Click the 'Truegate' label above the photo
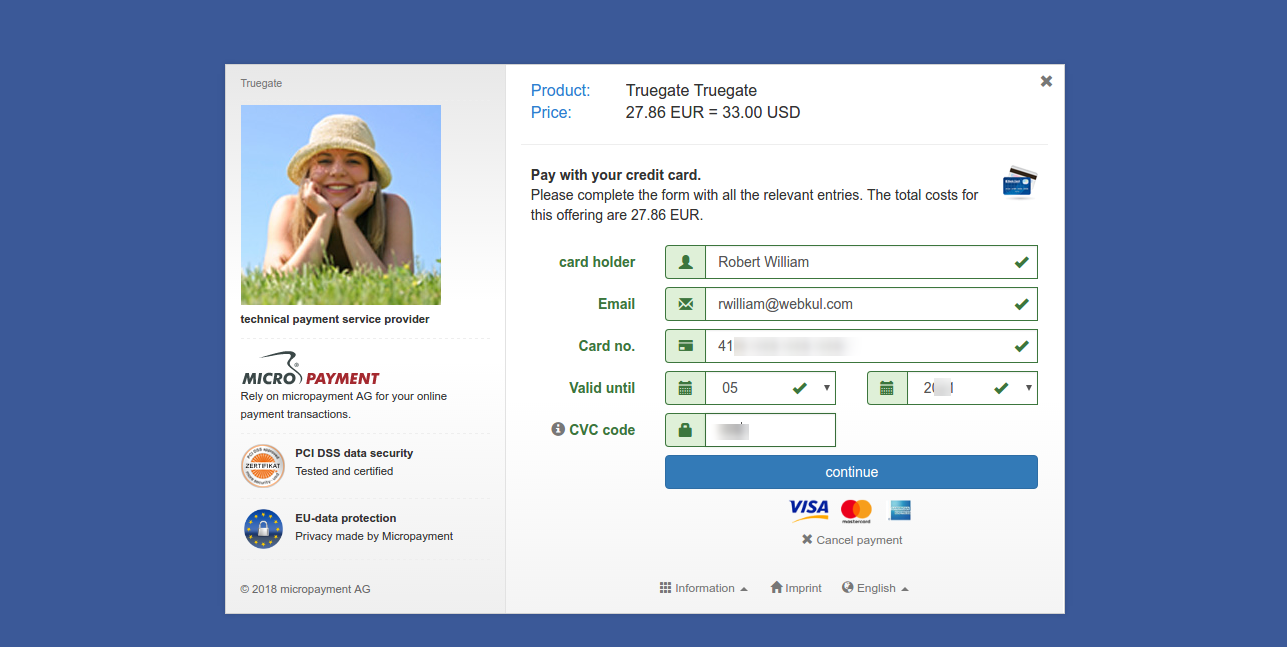 261,83
